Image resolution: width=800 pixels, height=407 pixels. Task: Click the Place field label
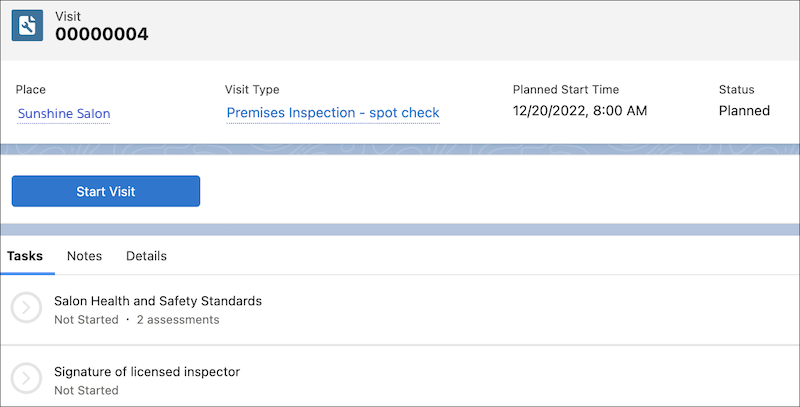(31, 90)
